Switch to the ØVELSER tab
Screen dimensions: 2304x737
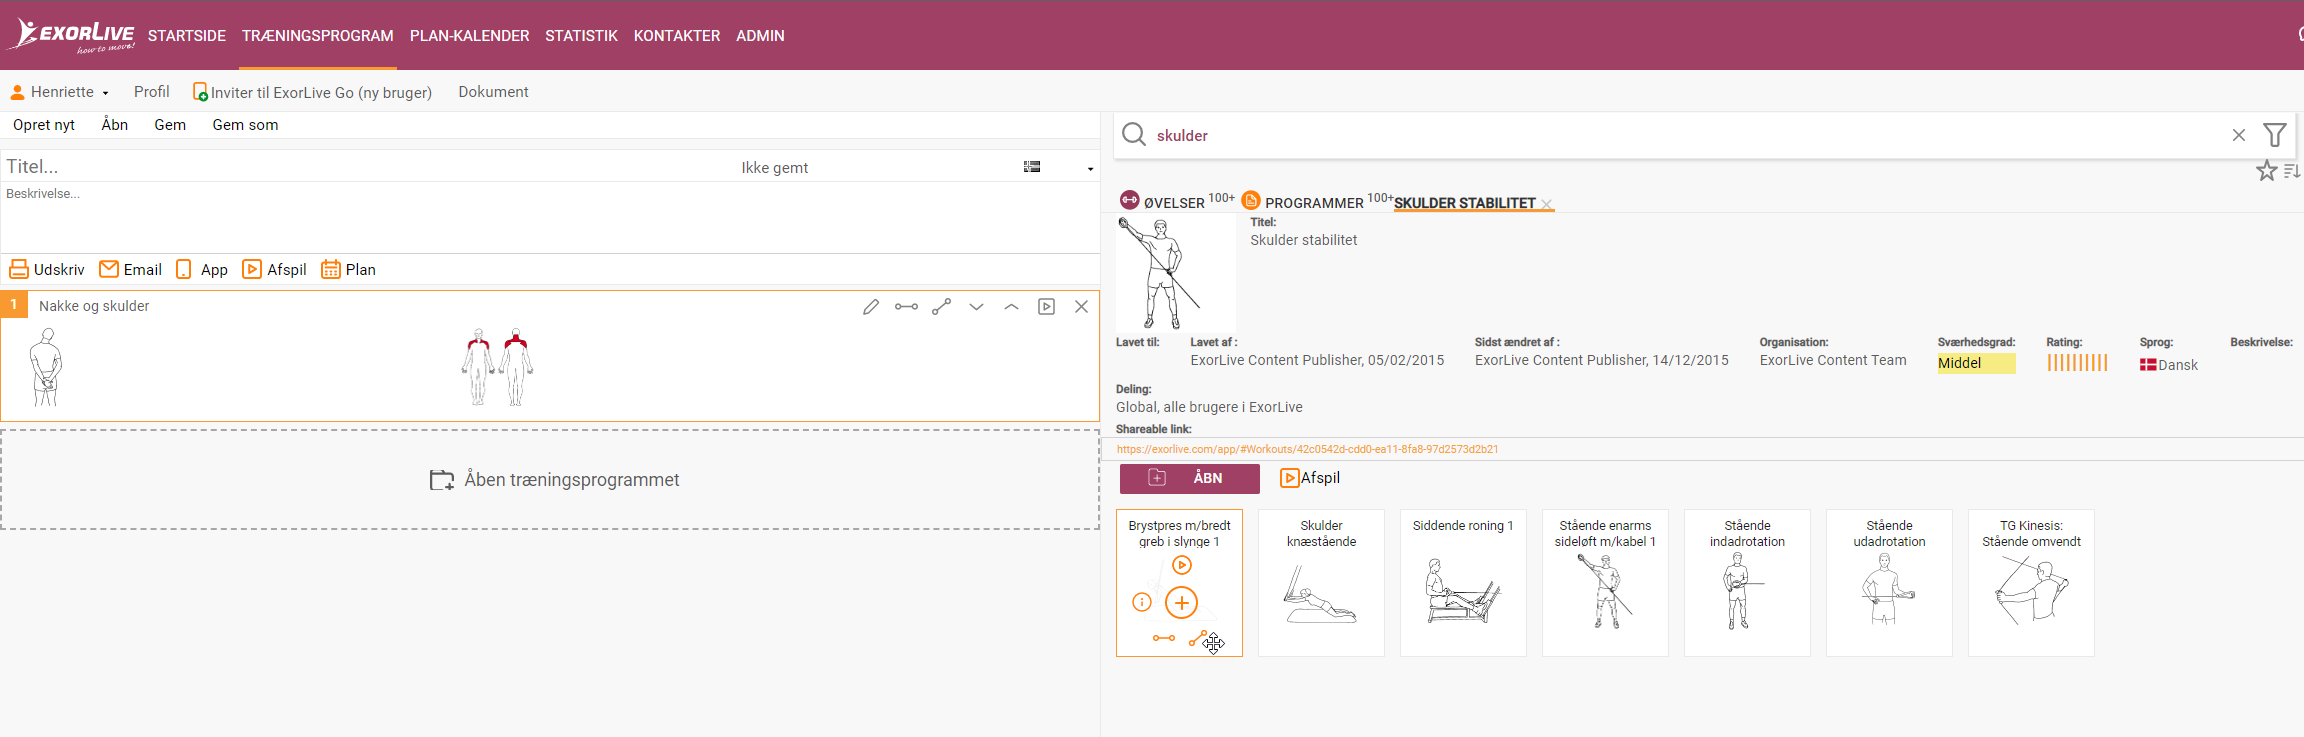point(1176,201)
